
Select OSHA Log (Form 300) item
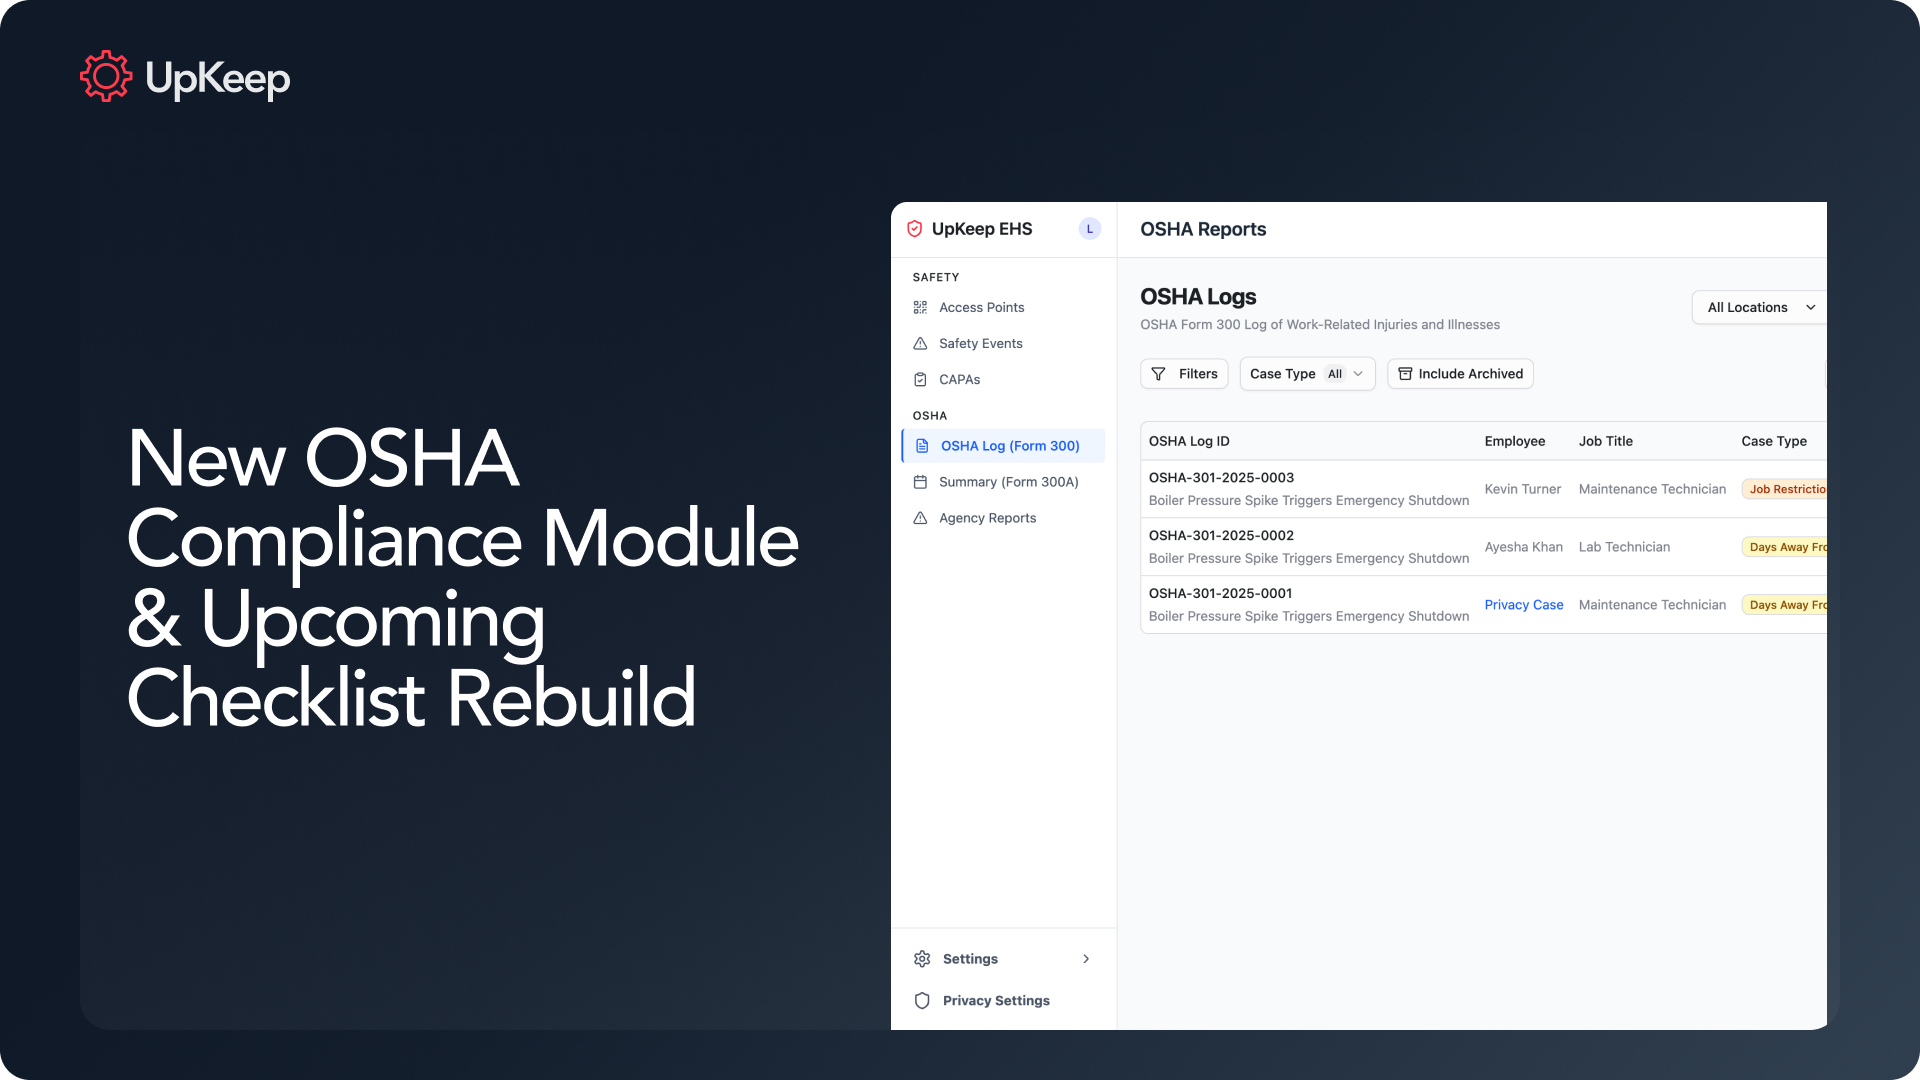tap(1003, 446)
